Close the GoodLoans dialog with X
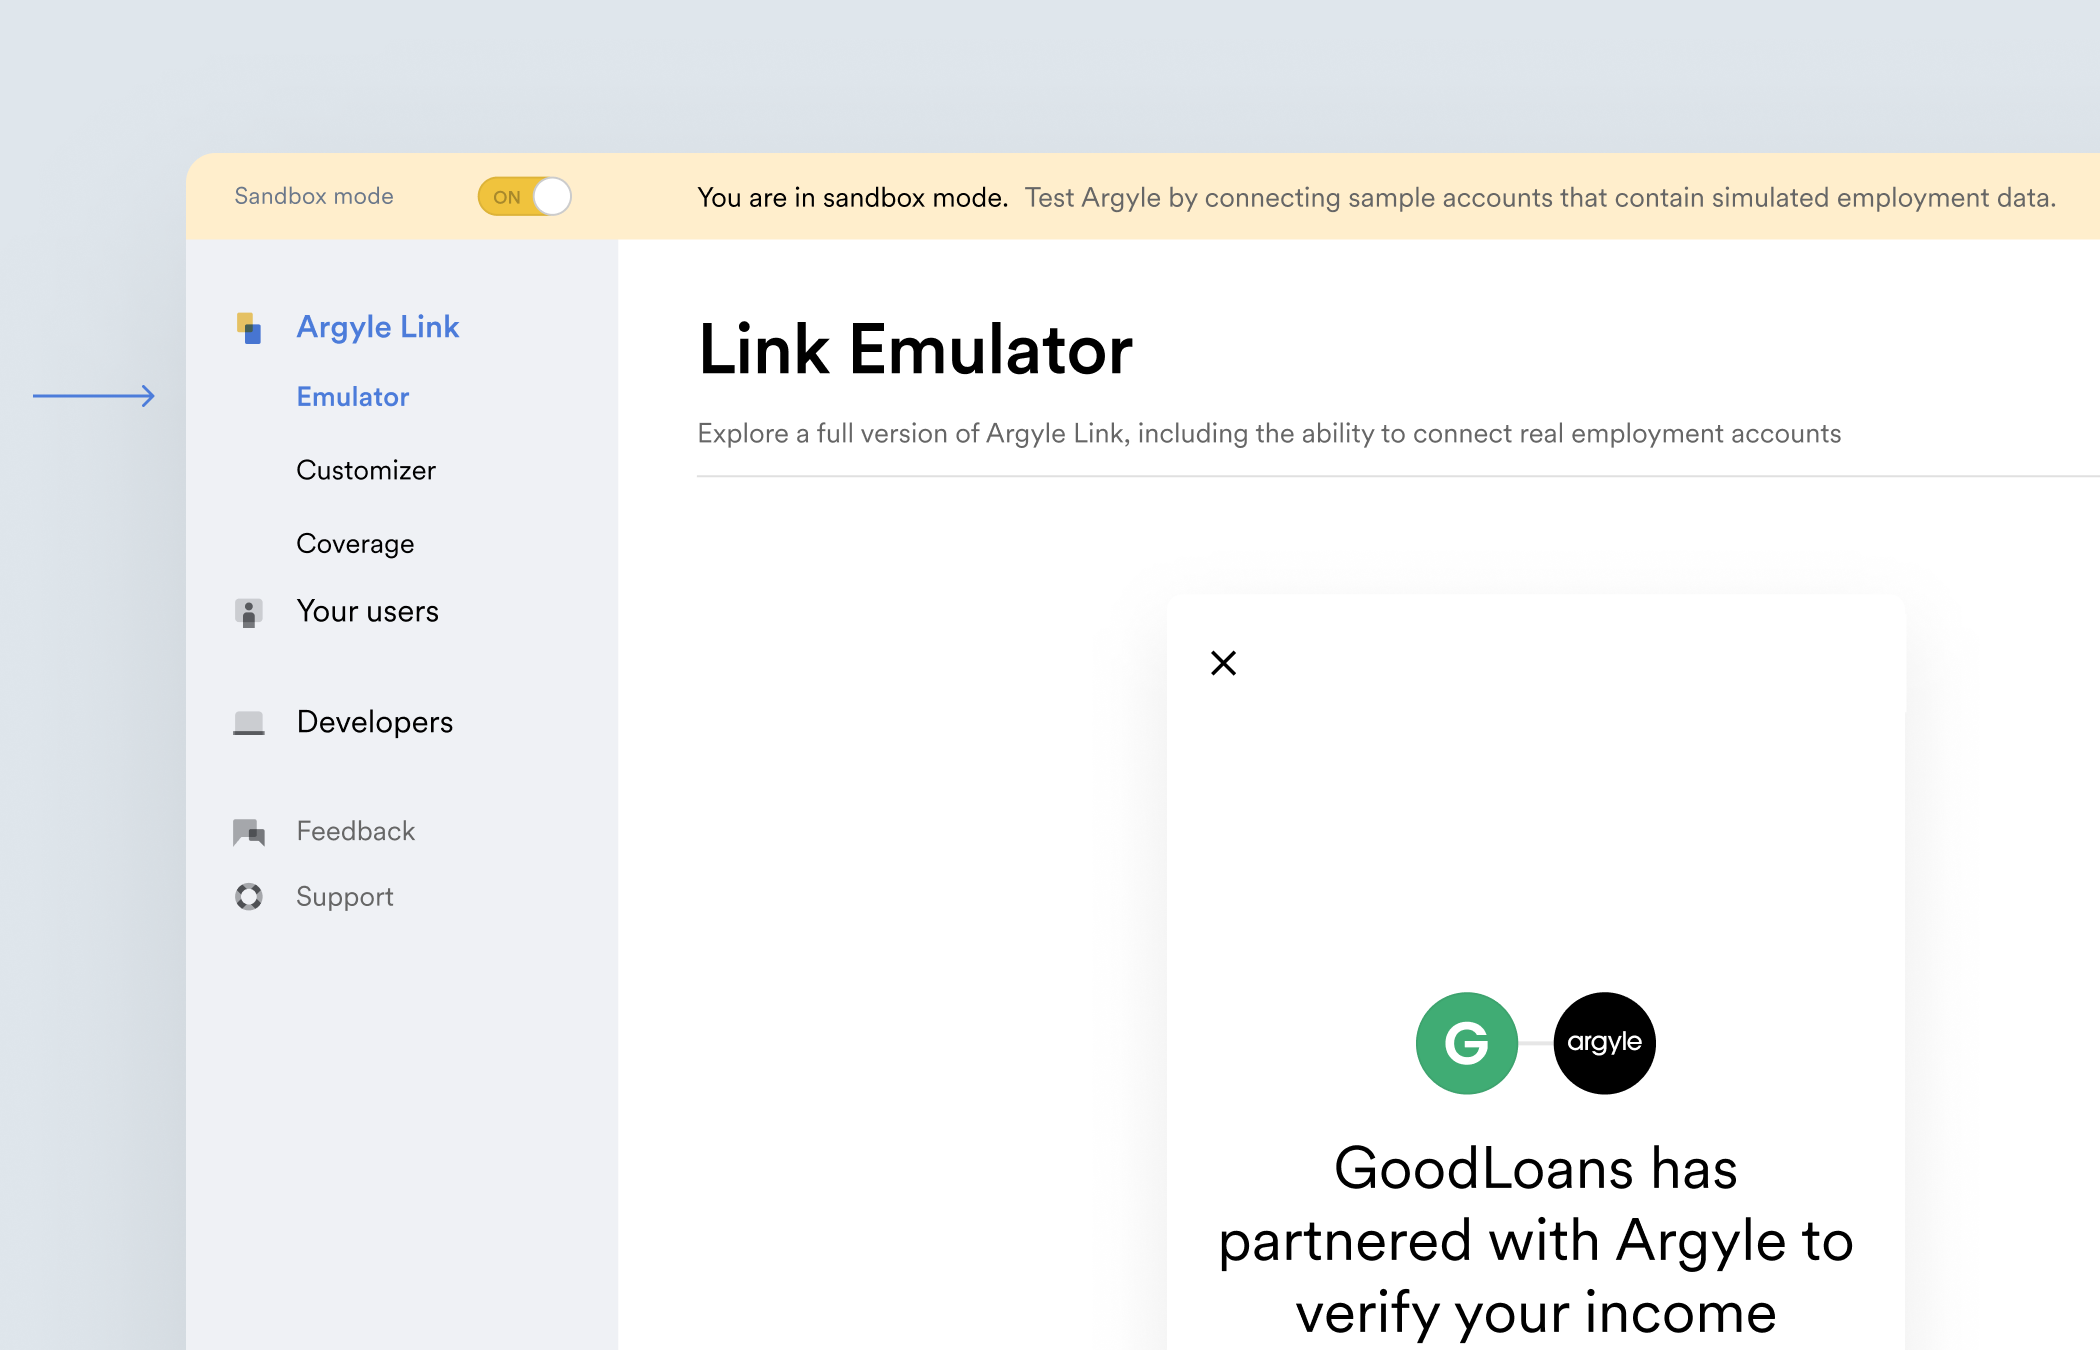Viewport: 2100px width, 1350px height. pyautogui.click(x=1223, y=663)
